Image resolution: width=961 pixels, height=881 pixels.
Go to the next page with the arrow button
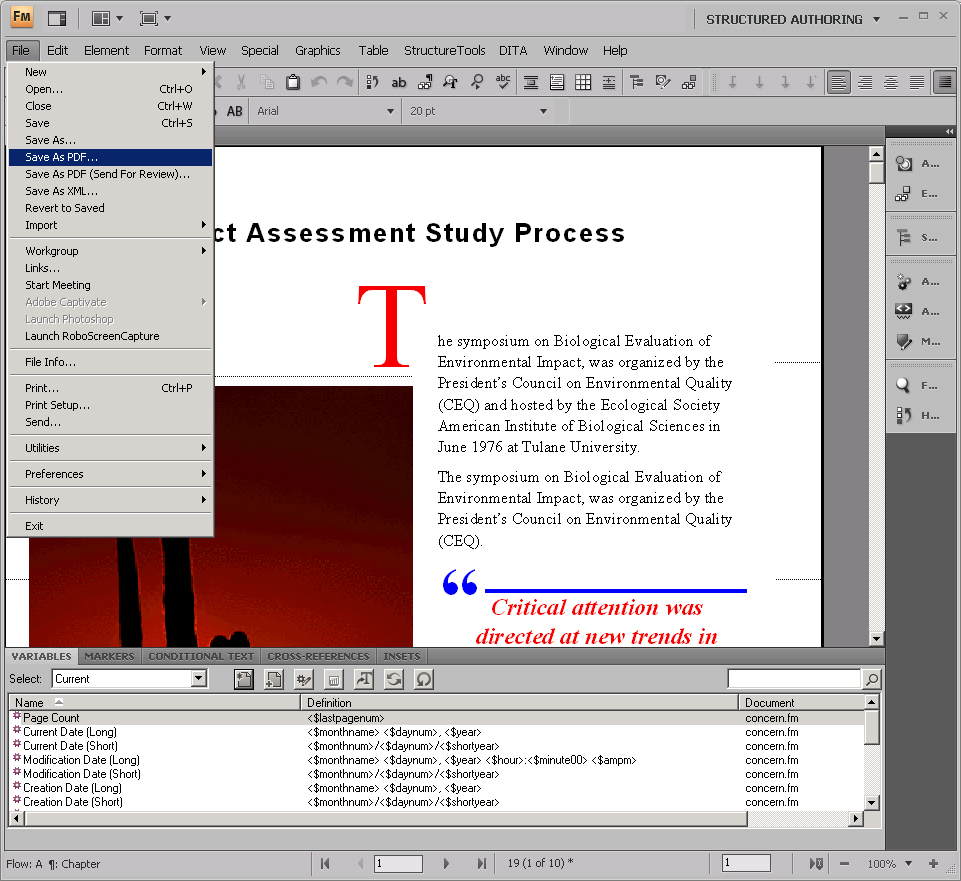point(446,863)
